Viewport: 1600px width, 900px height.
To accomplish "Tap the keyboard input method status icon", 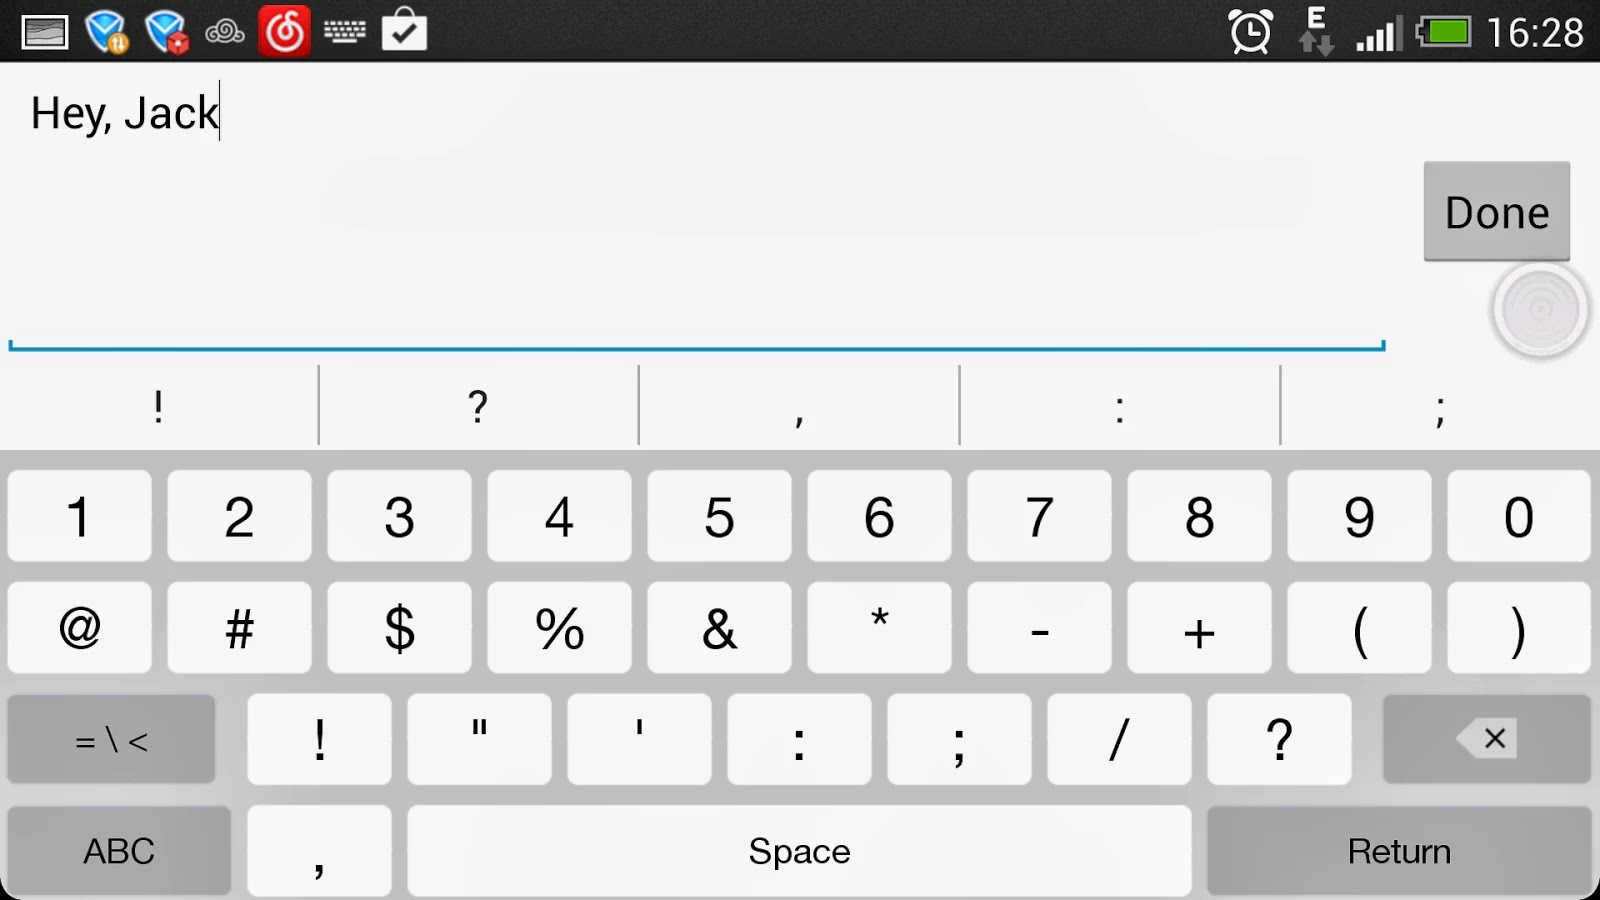I will tap(345, 32).
